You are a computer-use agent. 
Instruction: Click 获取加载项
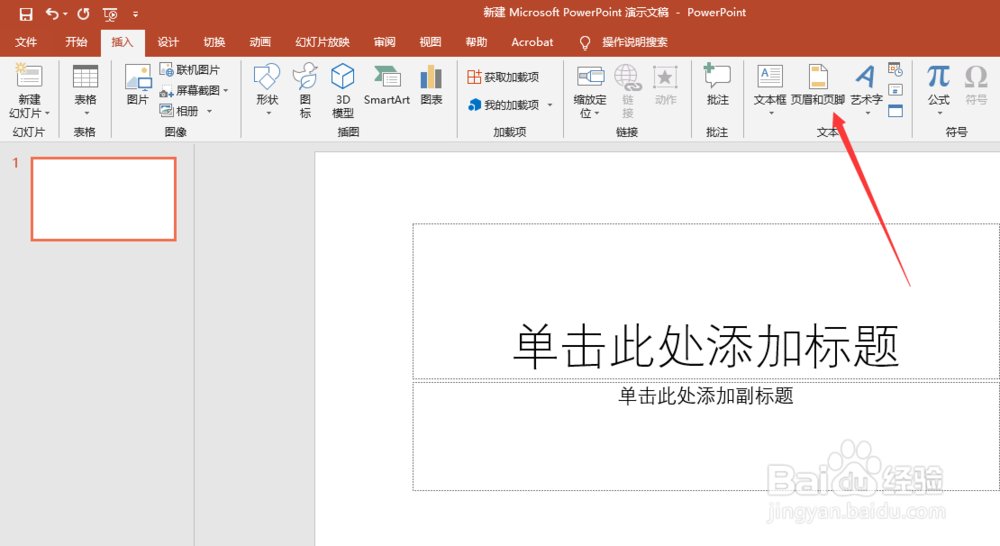click(x=503, y=77)
